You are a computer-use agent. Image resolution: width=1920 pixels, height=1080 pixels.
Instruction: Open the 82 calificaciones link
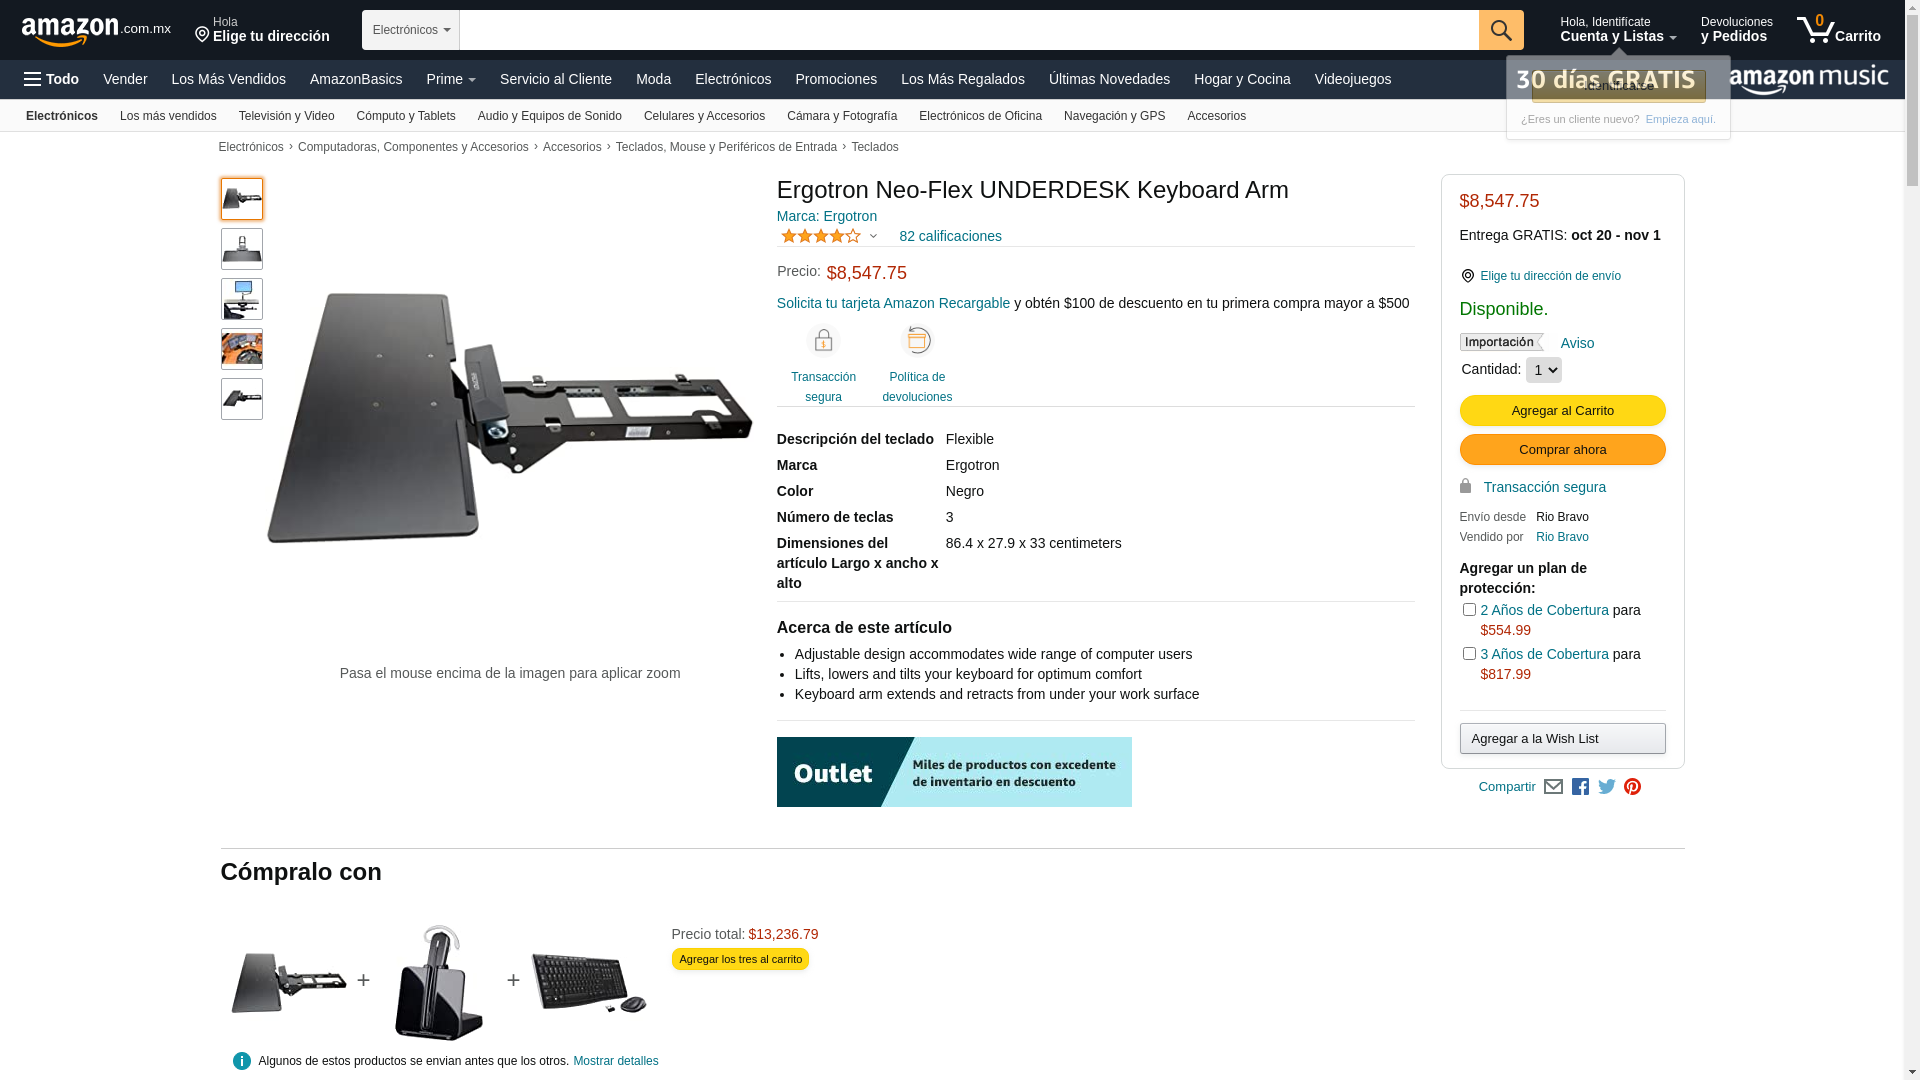pyautogui.click(x=950, y=237)
